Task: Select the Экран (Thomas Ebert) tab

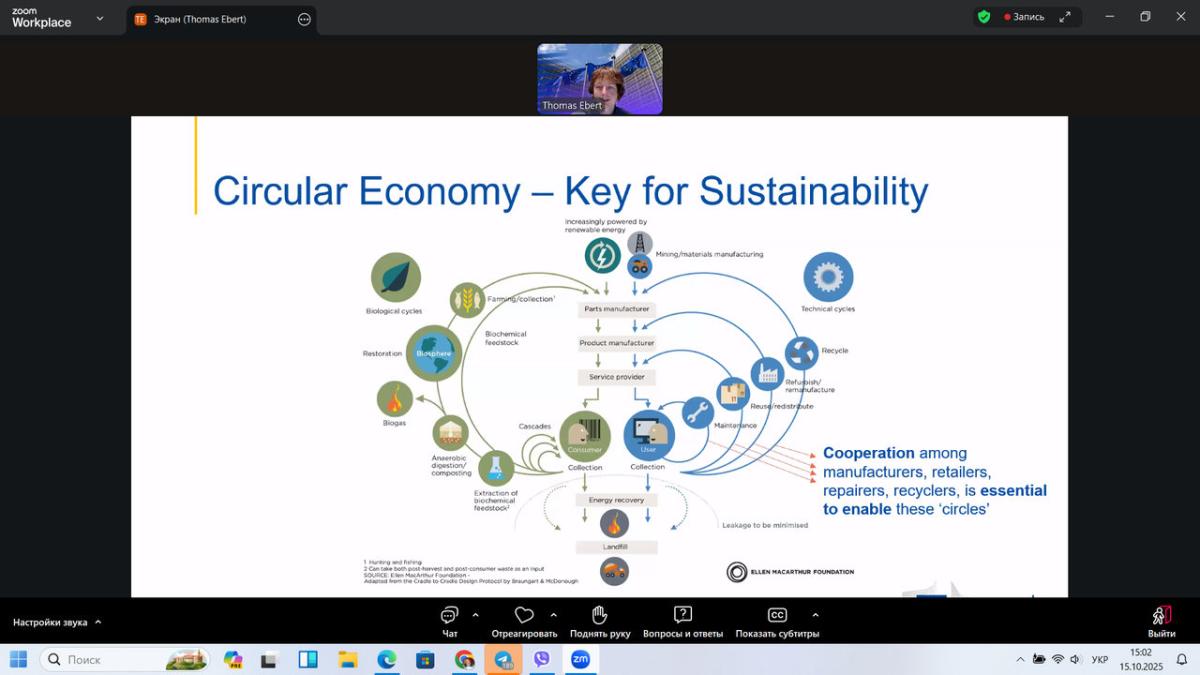Action: click(x=222, y=19)
